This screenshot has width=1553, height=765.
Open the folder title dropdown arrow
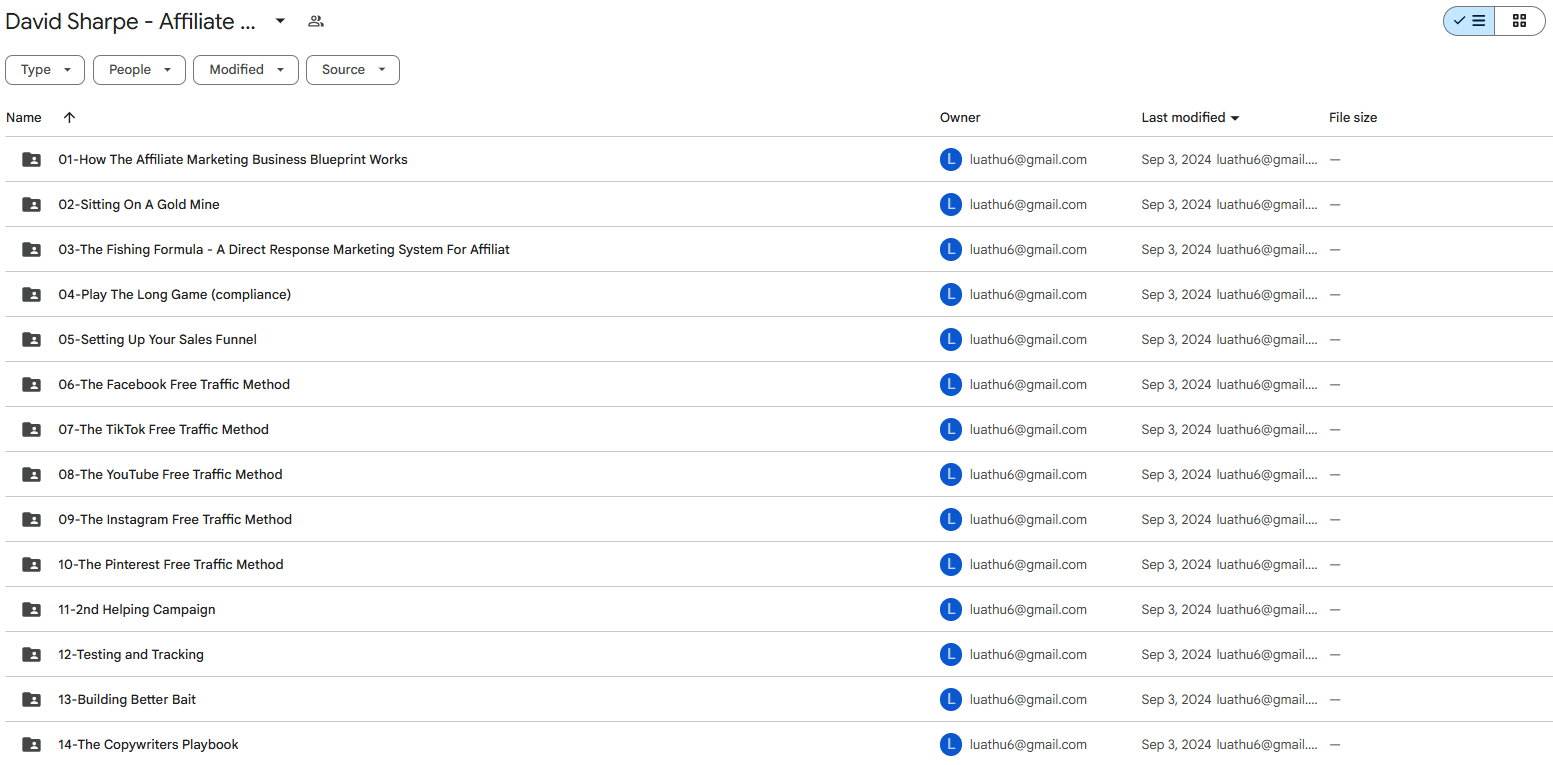tap(280, 21)
